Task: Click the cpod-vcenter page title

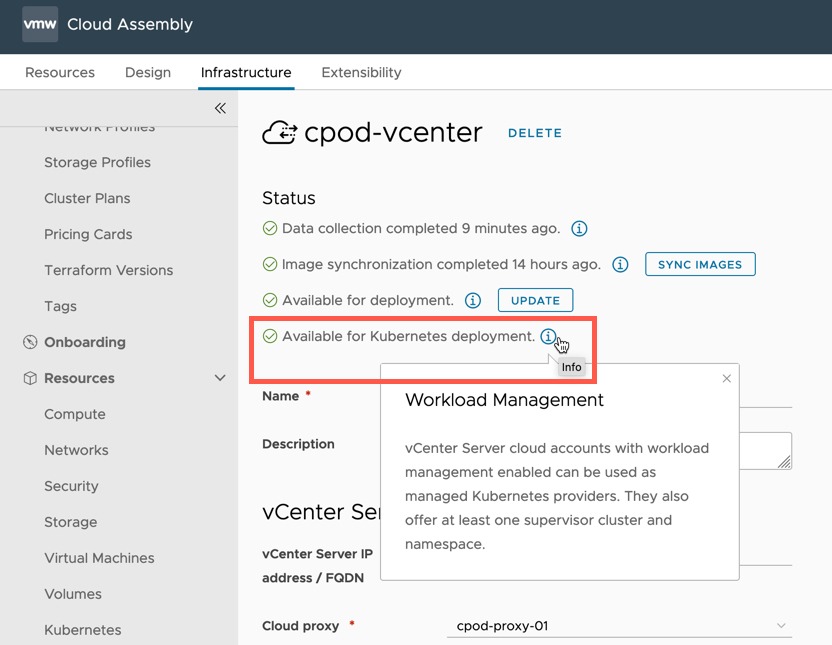Action: point(393,133)
